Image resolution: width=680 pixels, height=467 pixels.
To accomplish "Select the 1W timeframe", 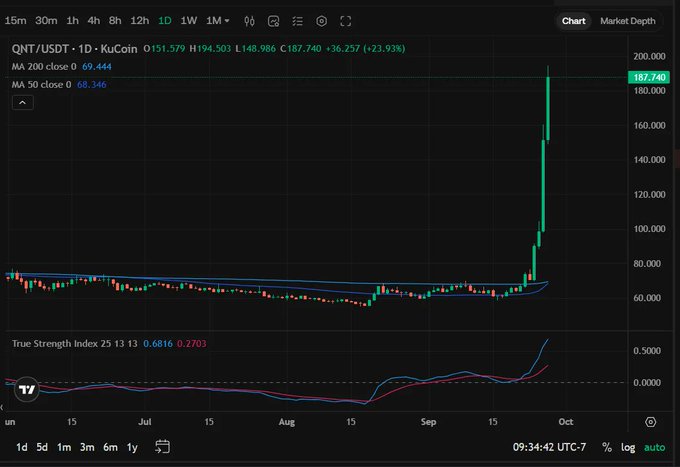I will point(189,20).
